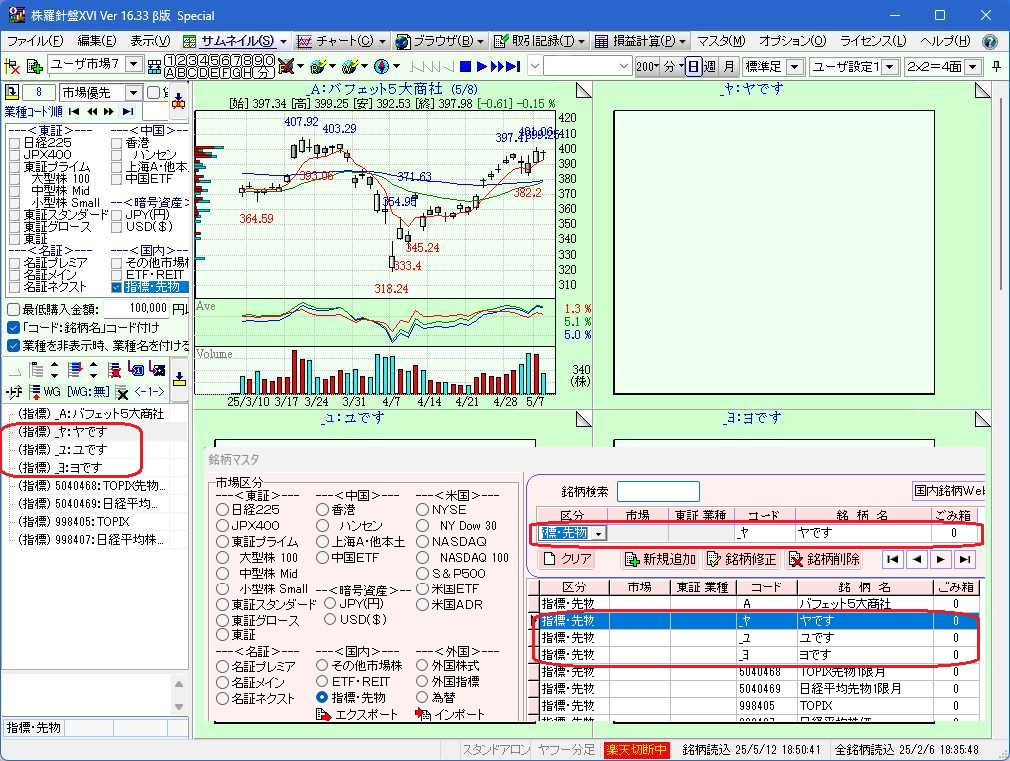
Task: Expand the Buffett chart panel's corner triangle
Action: click(x=583, y=91)
